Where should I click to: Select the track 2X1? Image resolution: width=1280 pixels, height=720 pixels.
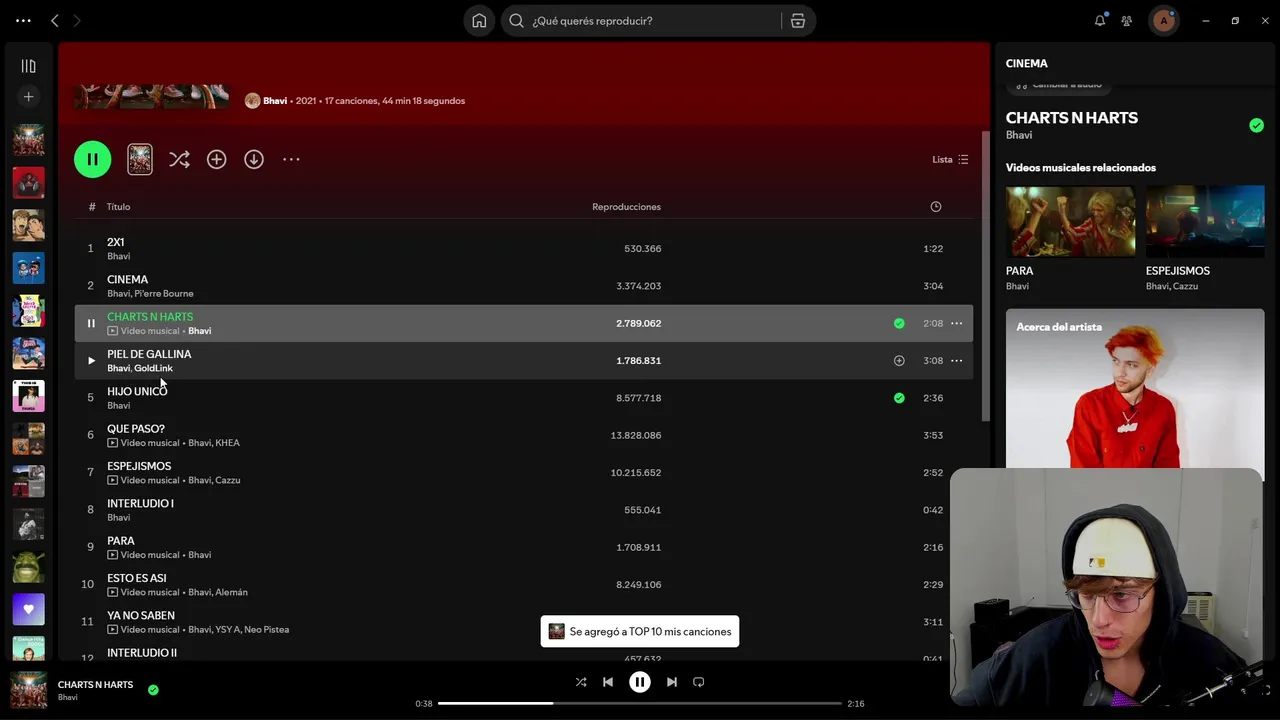(x=523, y=248)
